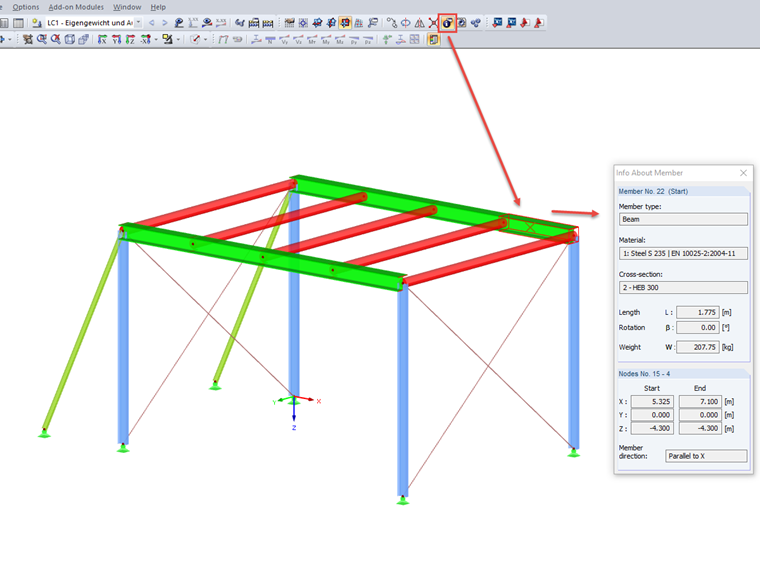The height and width of the screenshot is (570, 760).
Task: Click the view in X direction icon
Action: click(102, 40)
